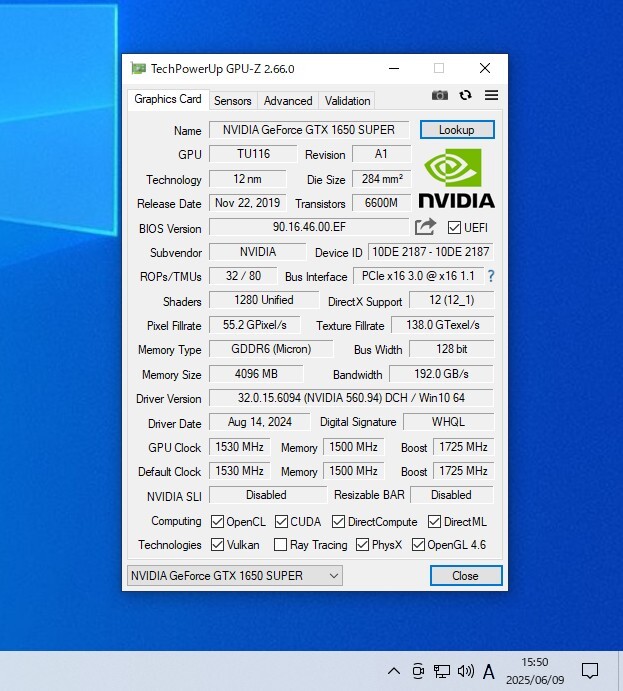Click the Close button
The width and height of the screenshot is (623, 691).
click(x=466, y=576)
